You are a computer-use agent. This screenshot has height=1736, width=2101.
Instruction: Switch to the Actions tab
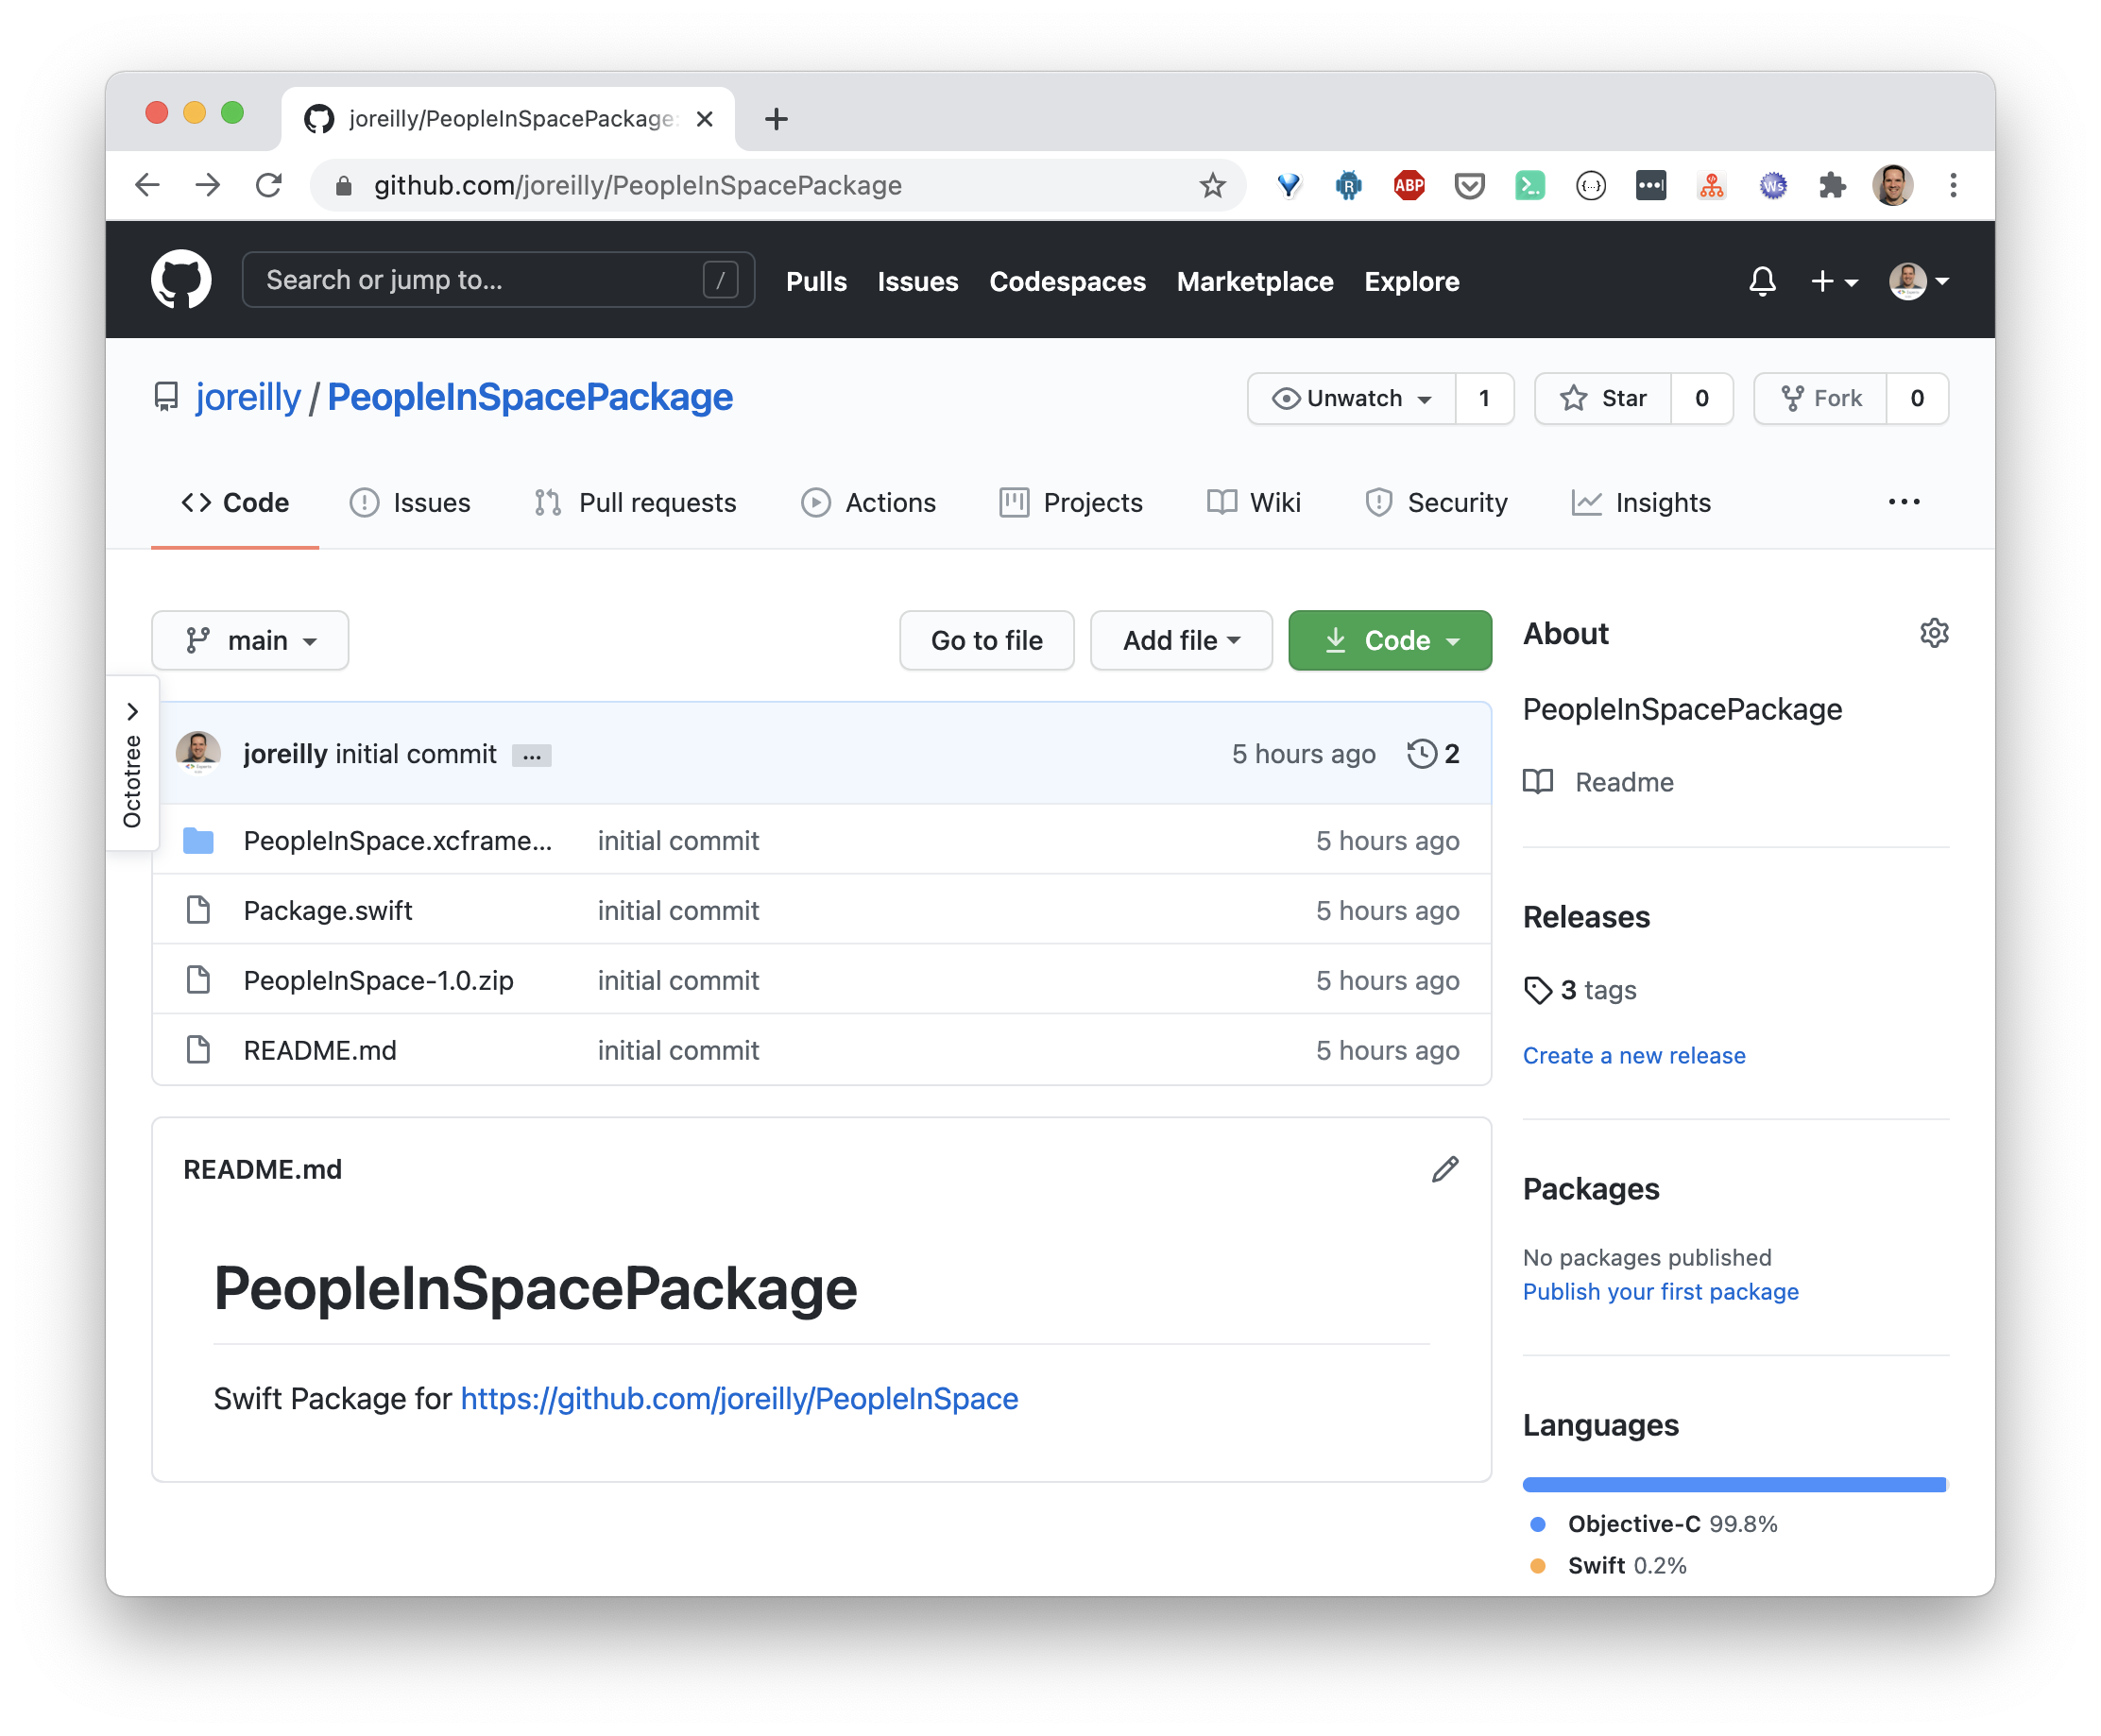[x=868, y=502]
